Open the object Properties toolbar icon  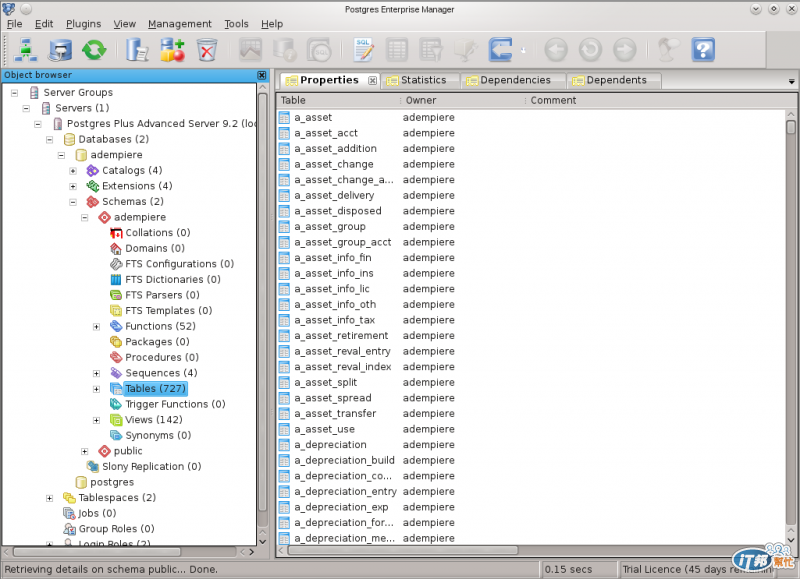137,50
